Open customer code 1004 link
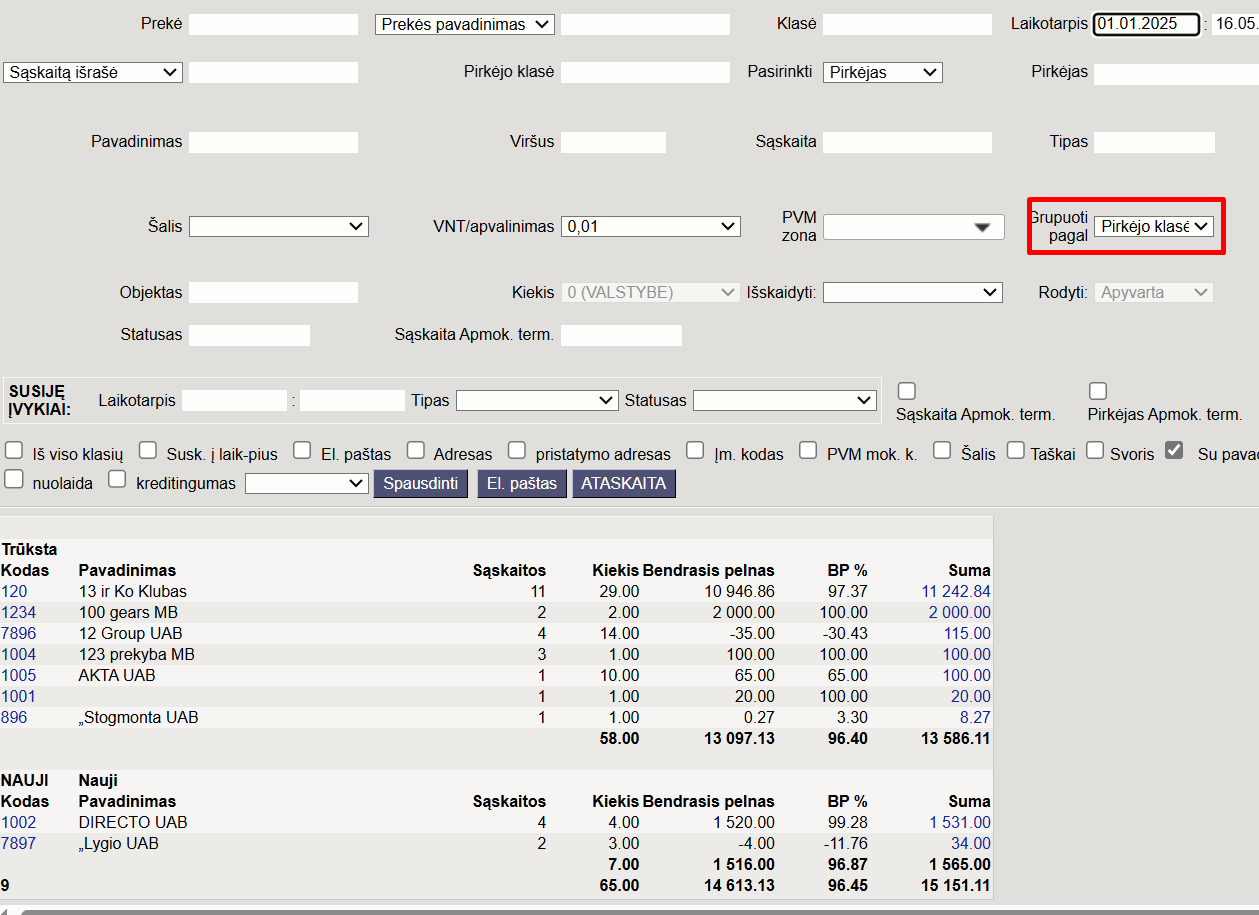 18,654
